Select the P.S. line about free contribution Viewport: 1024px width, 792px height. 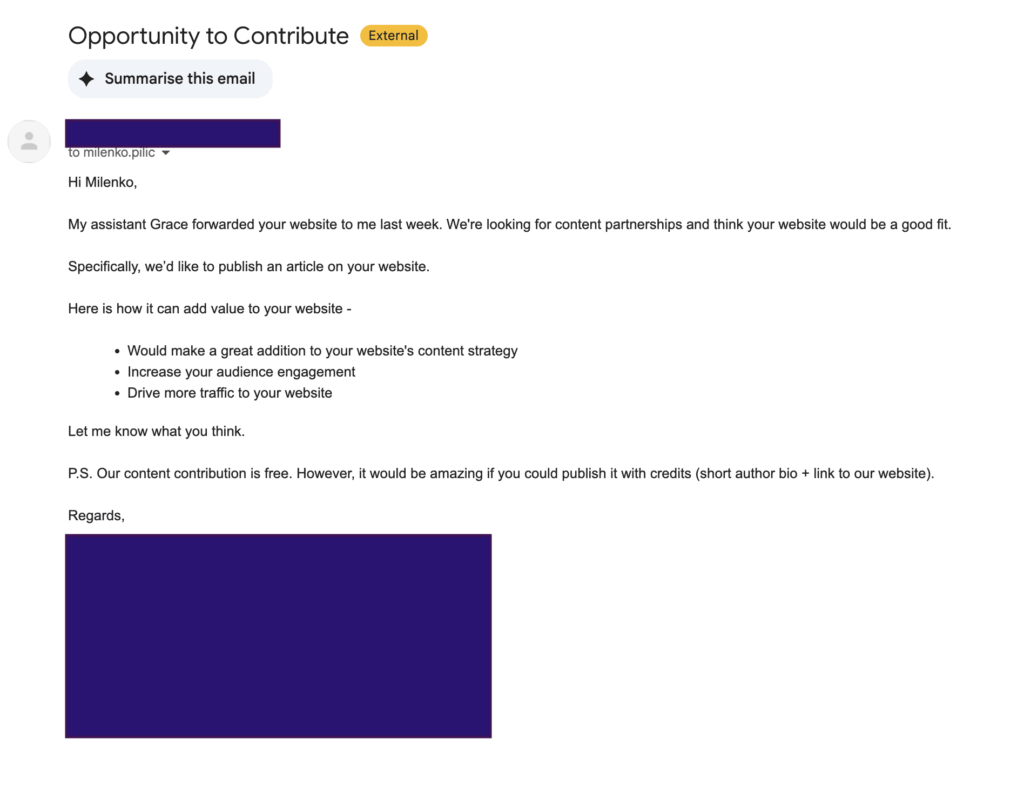tap(500, 473)
